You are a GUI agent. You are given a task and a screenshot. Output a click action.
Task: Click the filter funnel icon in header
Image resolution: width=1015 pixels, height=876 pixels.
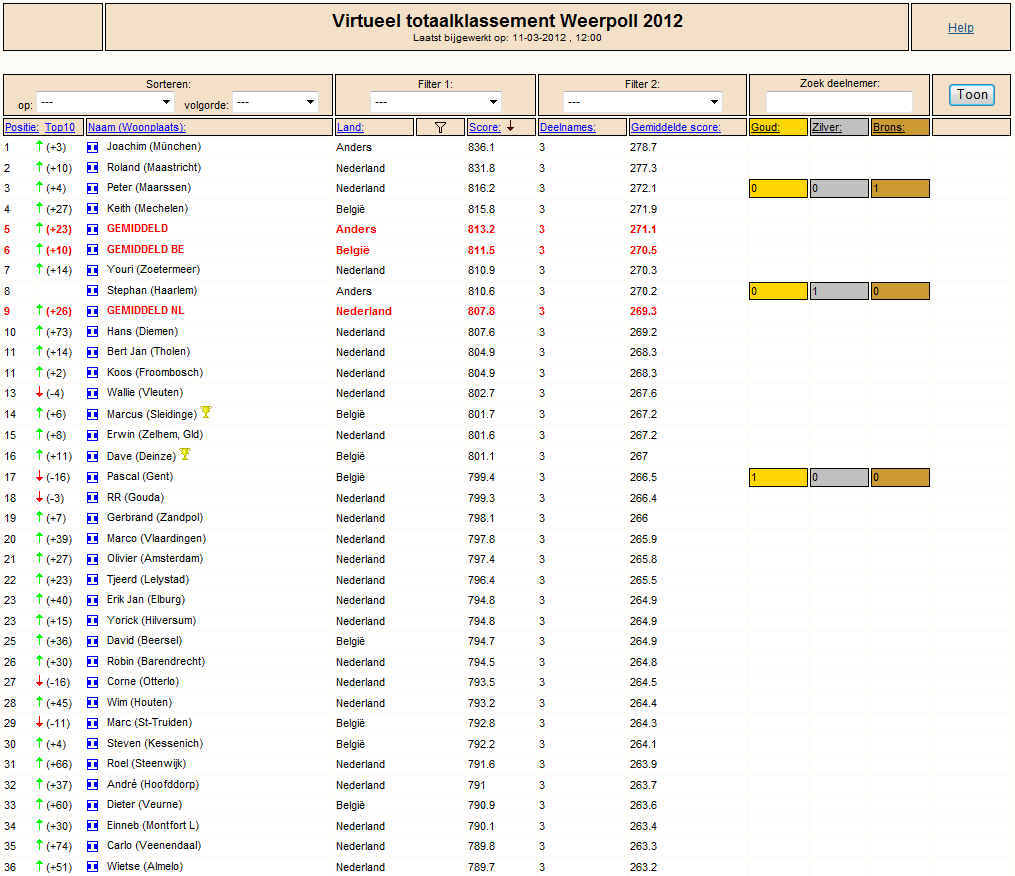[440, 128]
